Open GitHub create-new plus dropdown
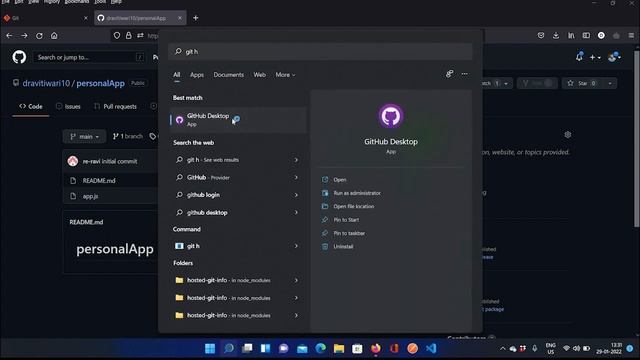This screenshot has height=360, width=640. point(595,58)
